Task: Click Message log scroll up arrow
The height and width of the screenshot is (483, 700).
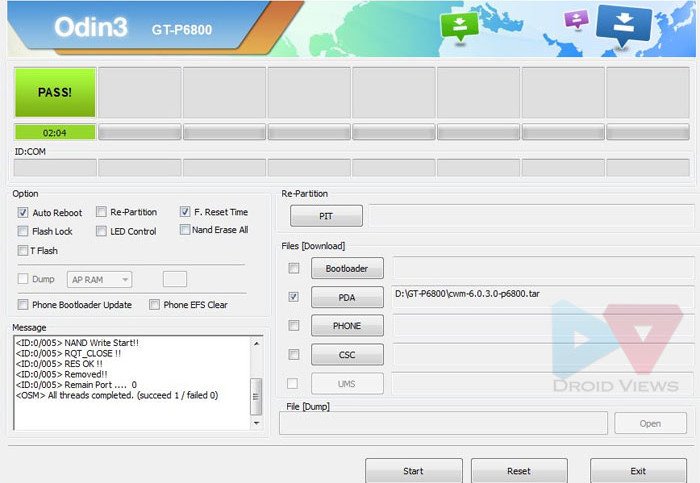Action: coord(256,343)
